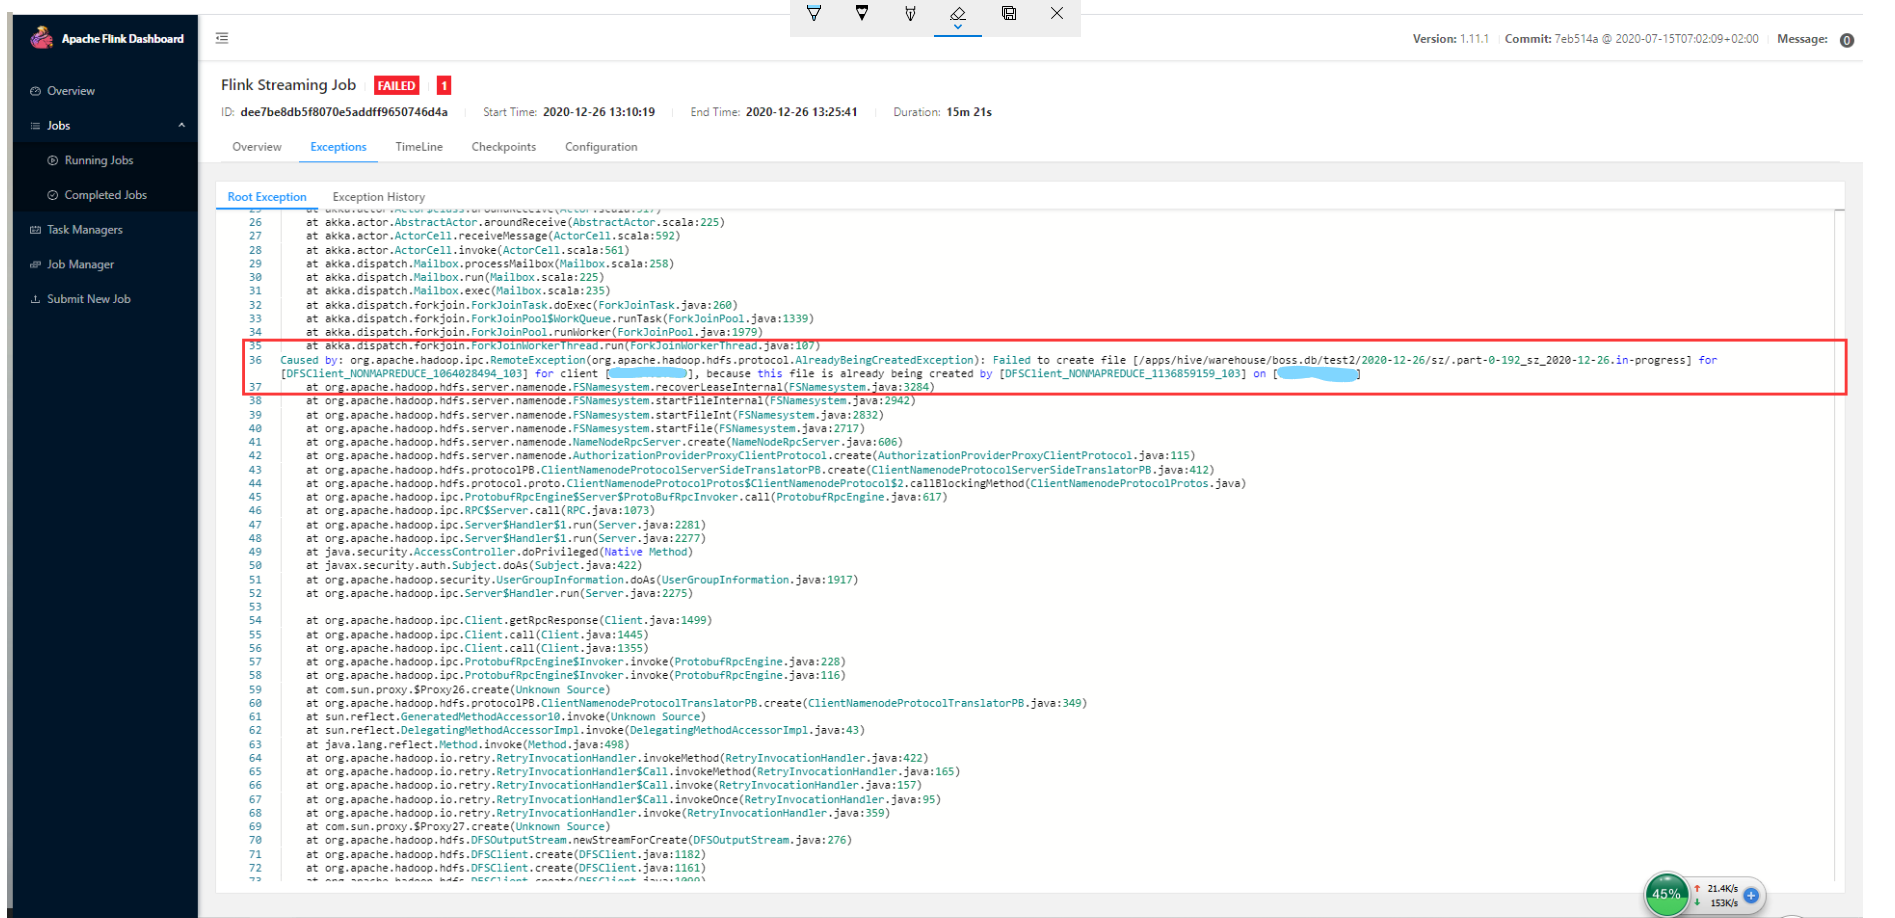The image size is (1895, 918).
Task: Click the Jobs list icon in sidebar
Action: click(36, 126)
